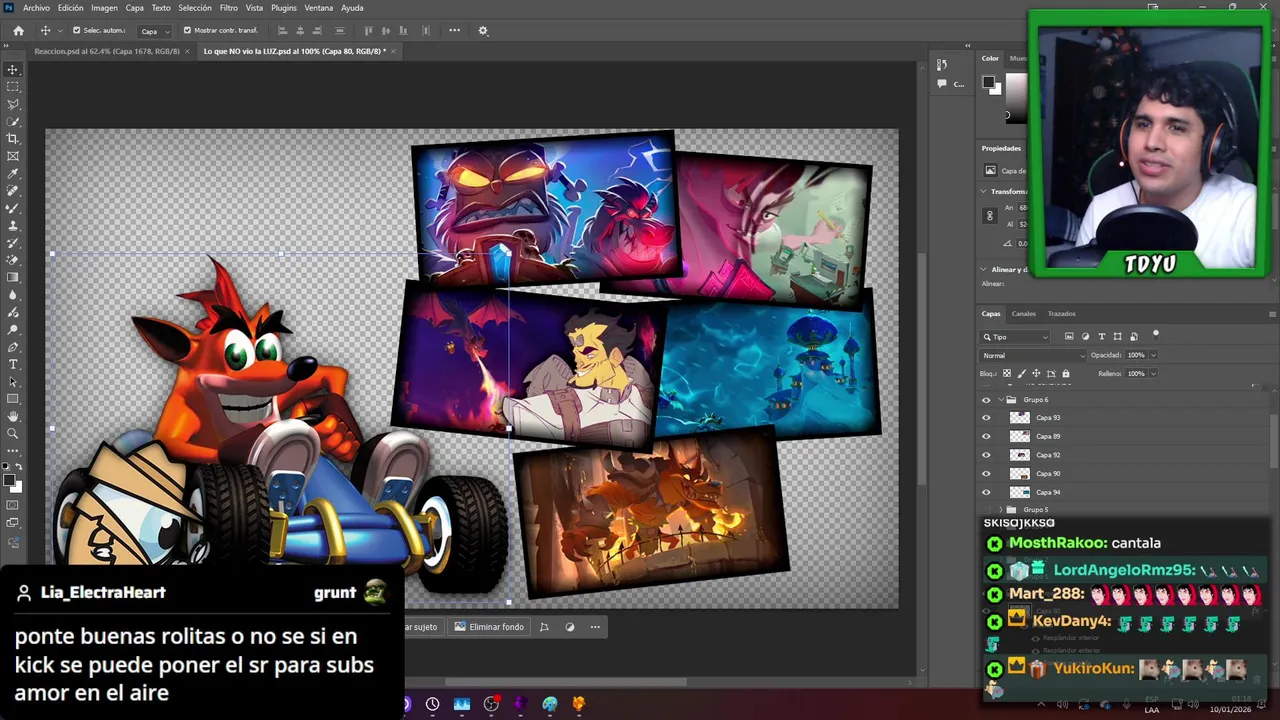The image size is (1280, 720).
Task: Open the Relleno value dropdown arrow
Action: click(1153, 374)
